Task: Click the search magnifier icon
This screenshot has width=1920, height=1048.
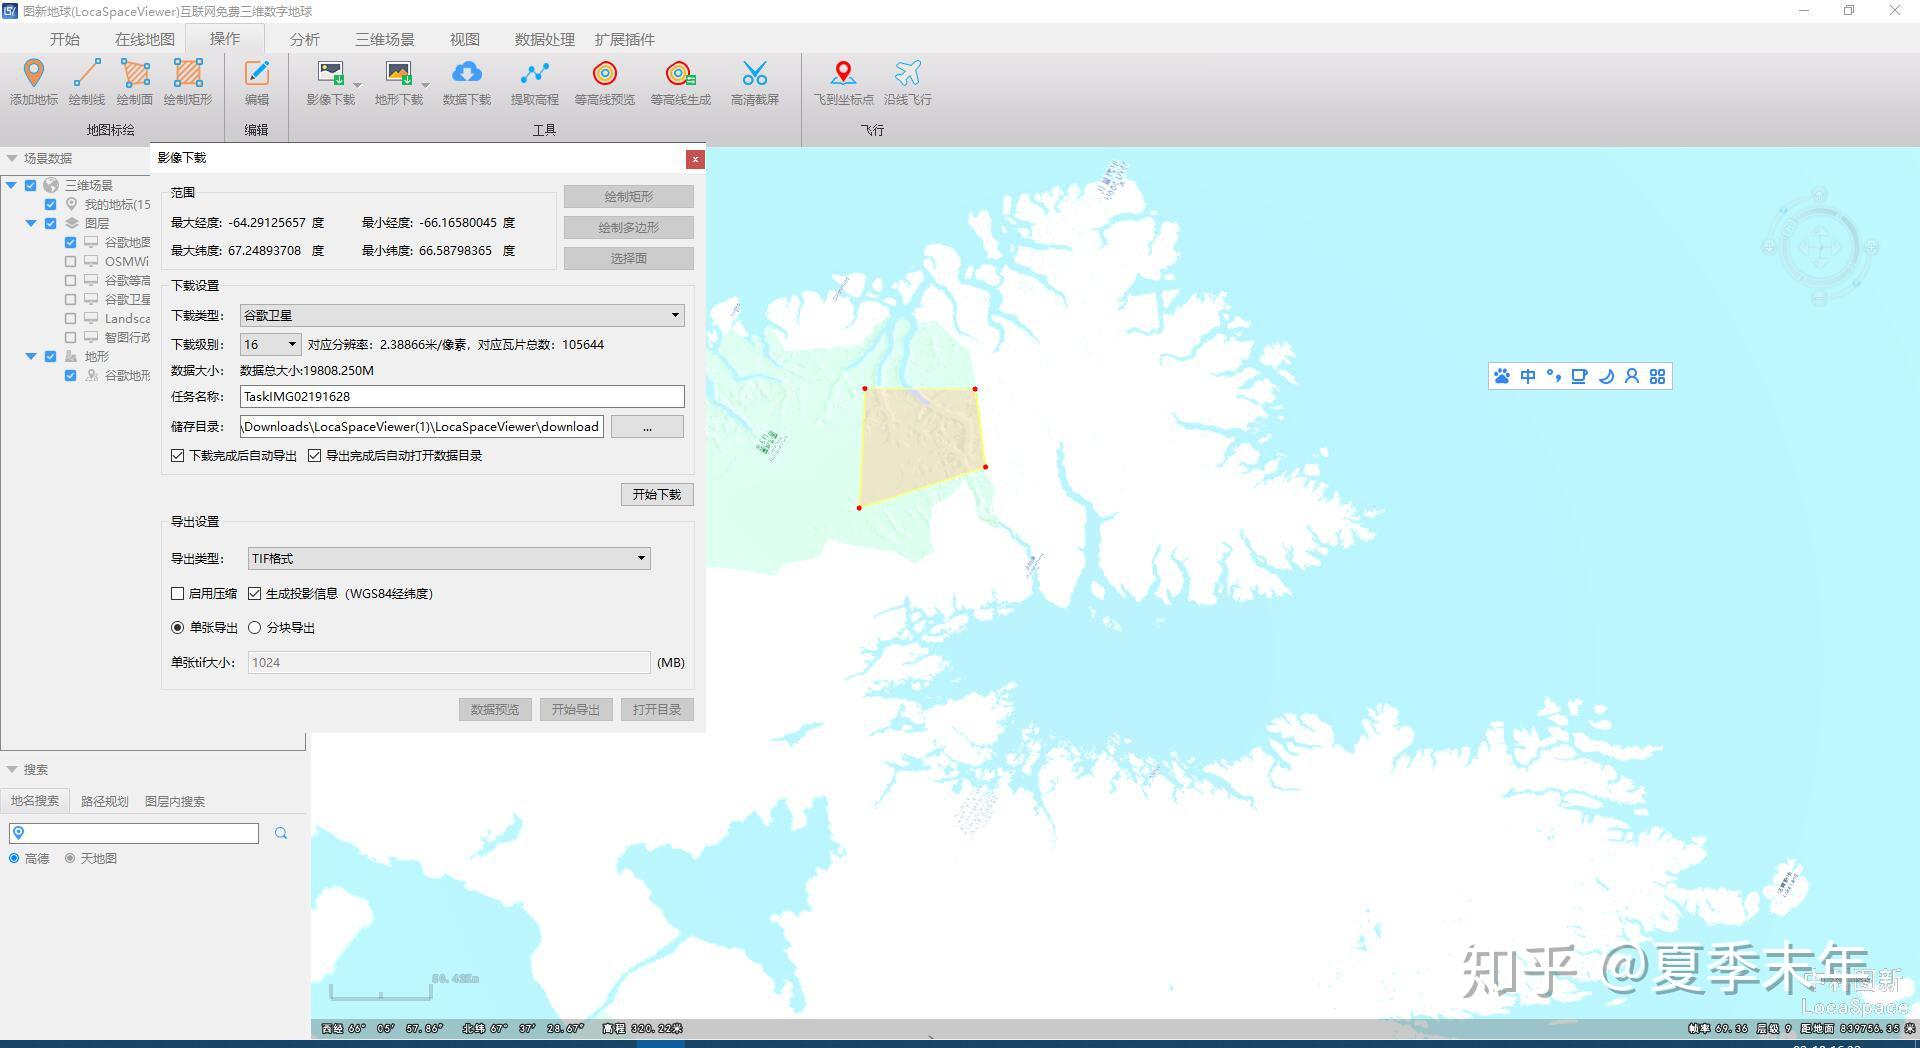Action: [281, 833]
